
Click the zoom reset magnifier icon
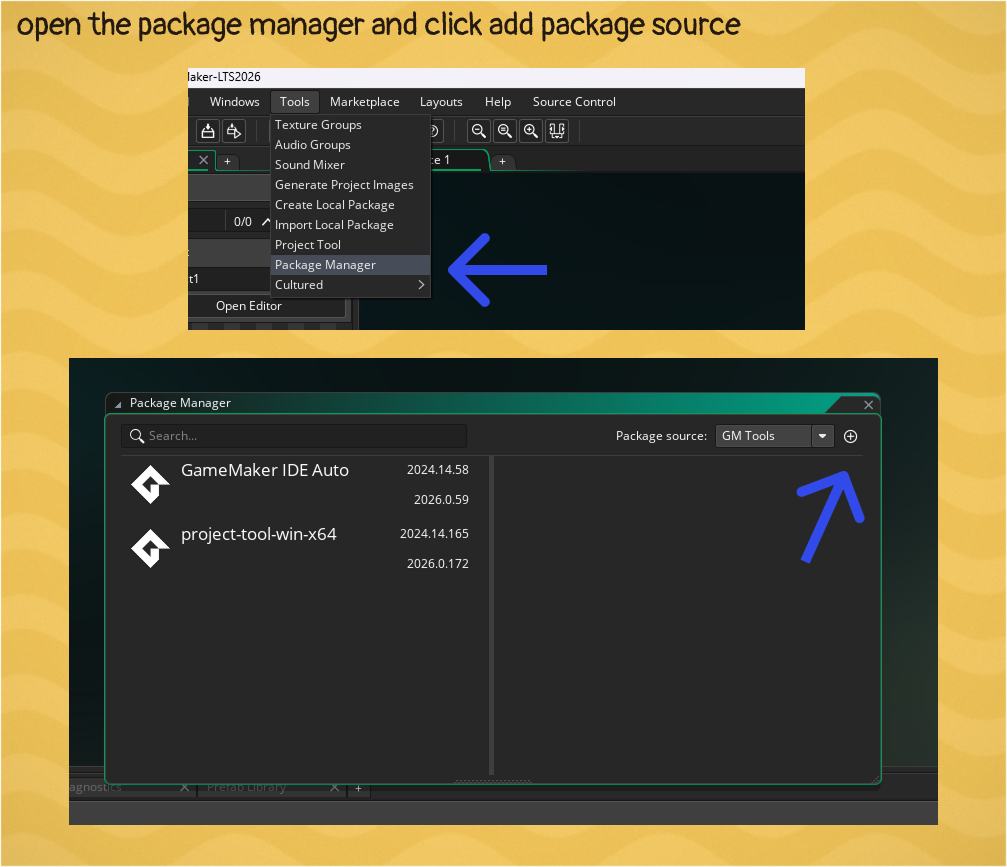[x=505, y=131]
